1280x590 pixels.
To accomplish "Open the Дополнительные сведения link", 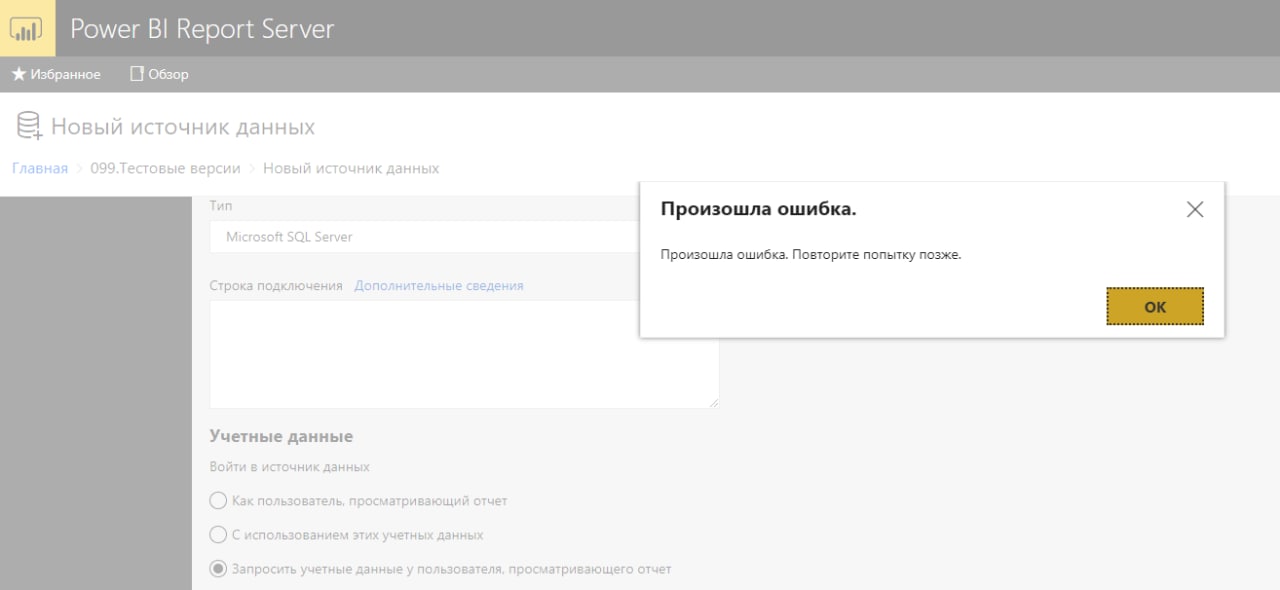I will coord(439,286).
